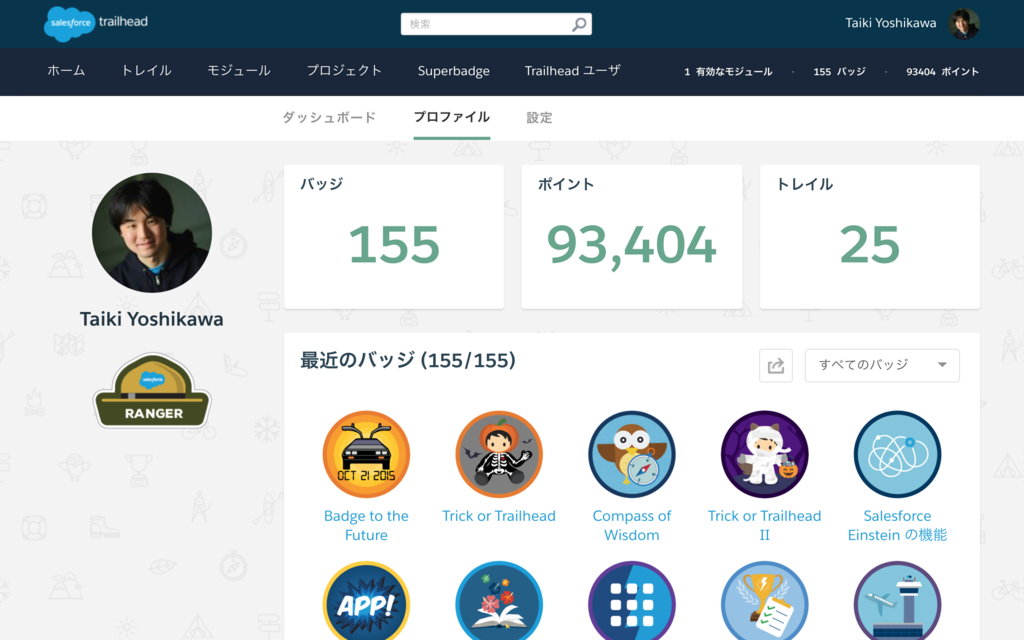Open the airport control tower badge icon
Screen dimensions: 1024x640
(x=897, y=601)
